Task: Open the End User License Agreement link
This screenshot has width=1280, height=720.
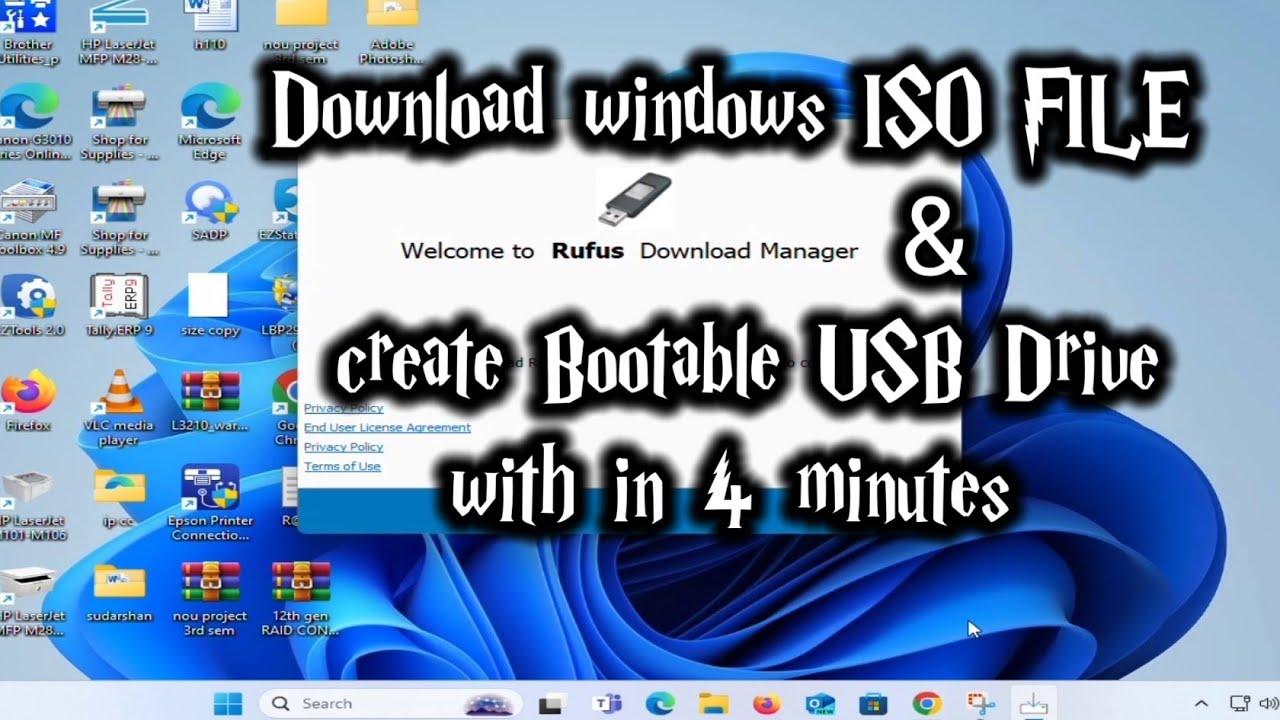Action: click(x=387, y=427)
